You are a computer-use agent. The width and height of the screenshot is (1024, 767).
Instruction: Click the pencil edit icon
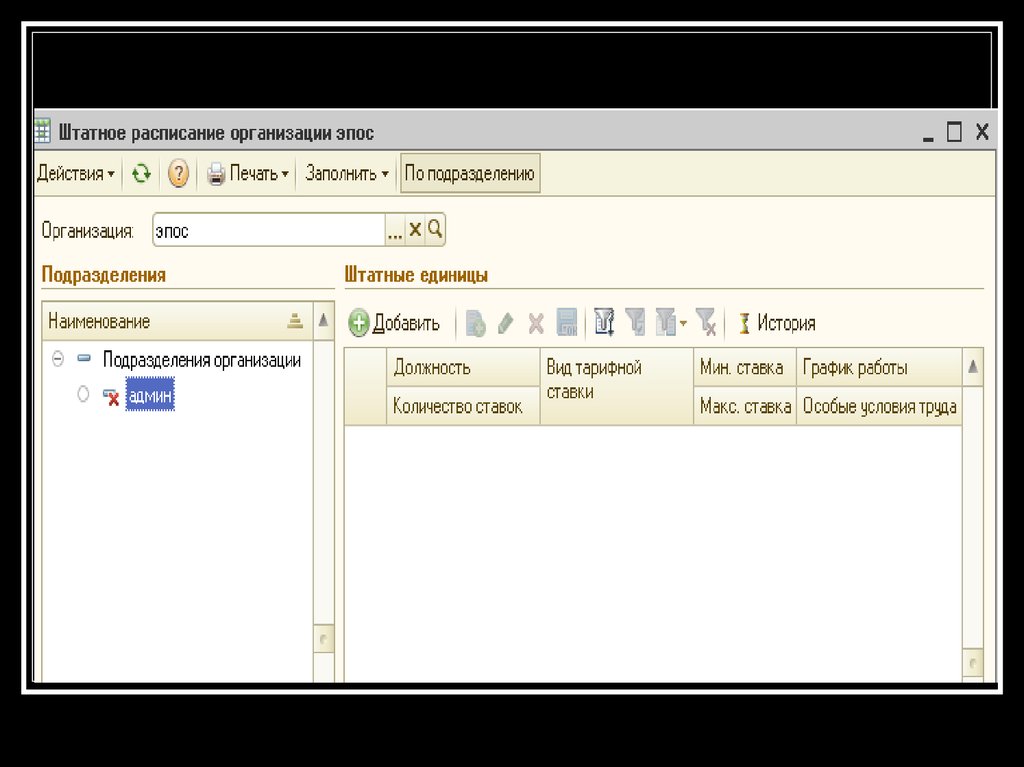tap(506, 323)
